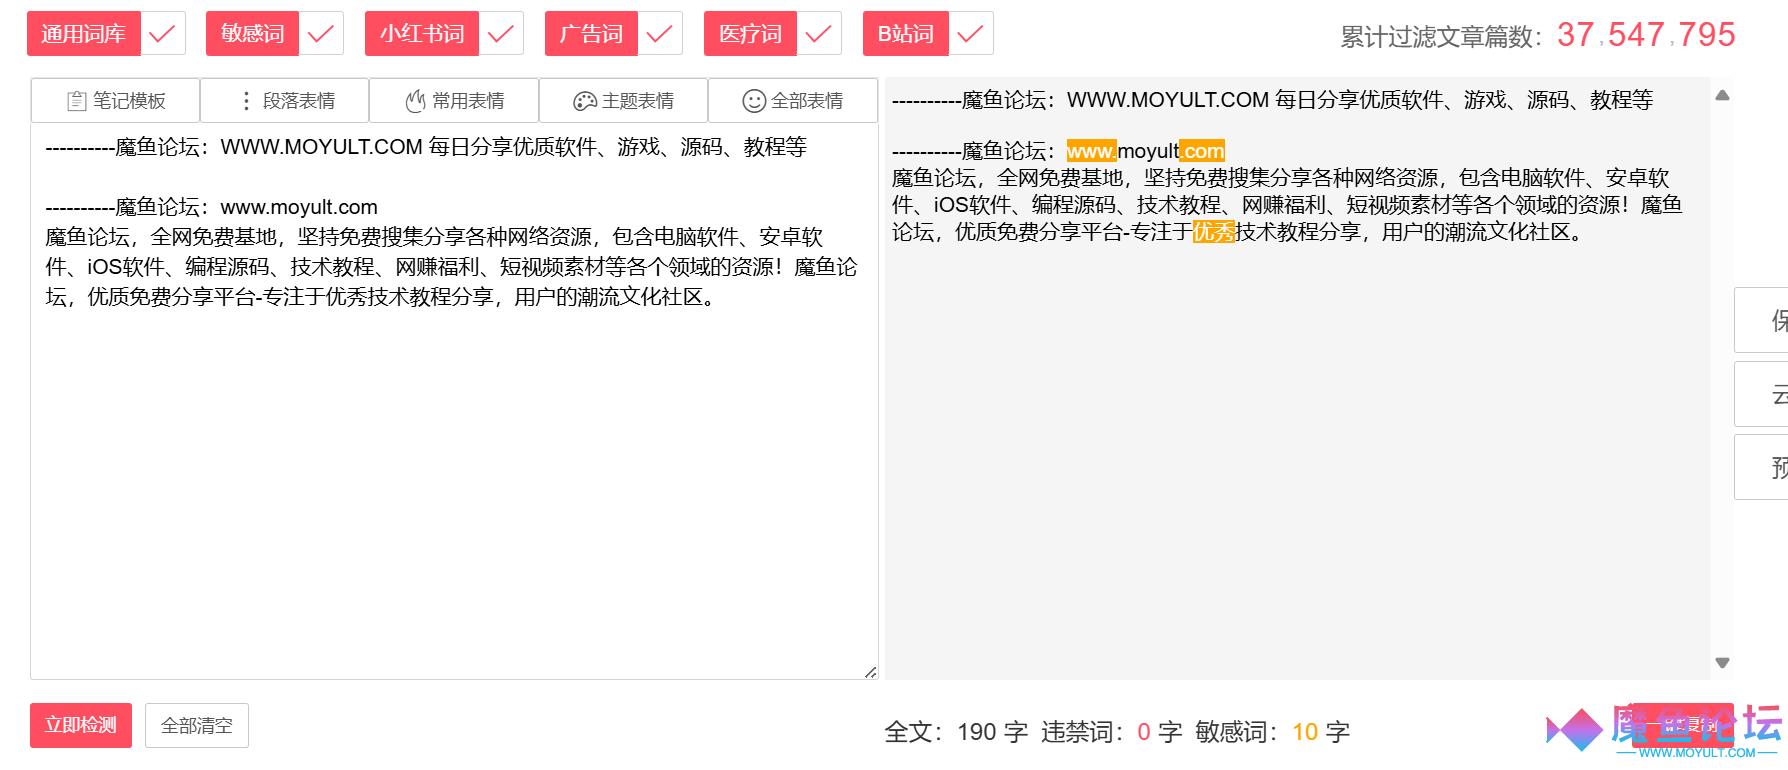Switch to the 段落表情 tab
The width and height of the screenshot is (1788, 770).
tap(285, 101)
